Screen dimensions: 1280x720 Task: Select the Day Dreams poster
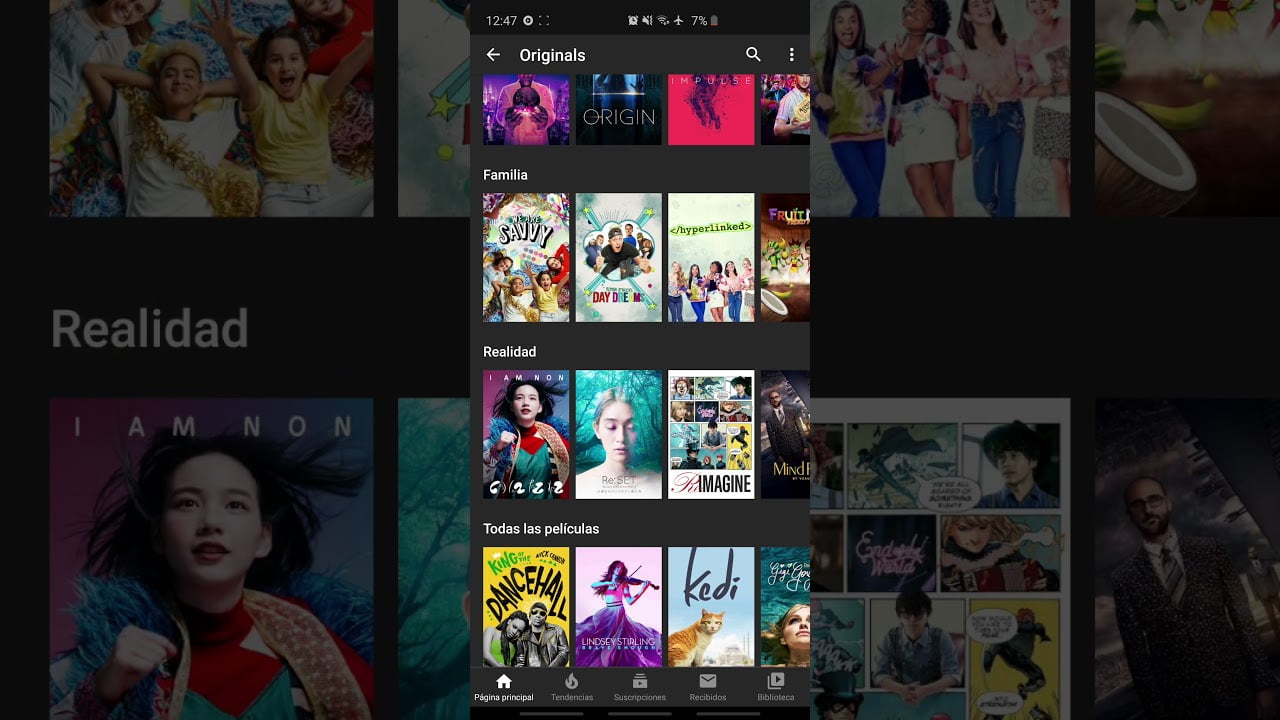619,258
